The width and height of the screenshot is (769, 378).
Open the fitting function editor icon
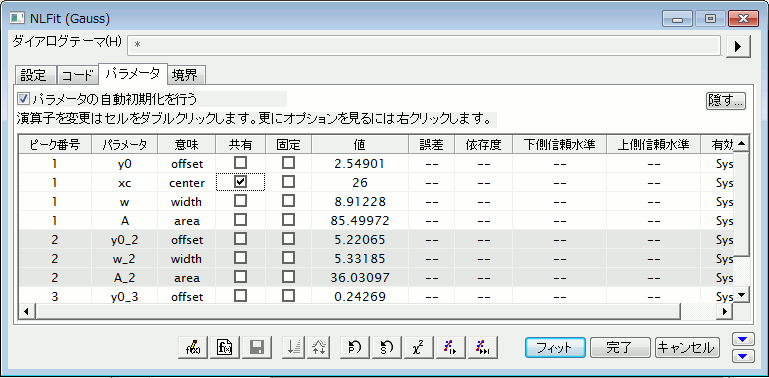point(193,348)
